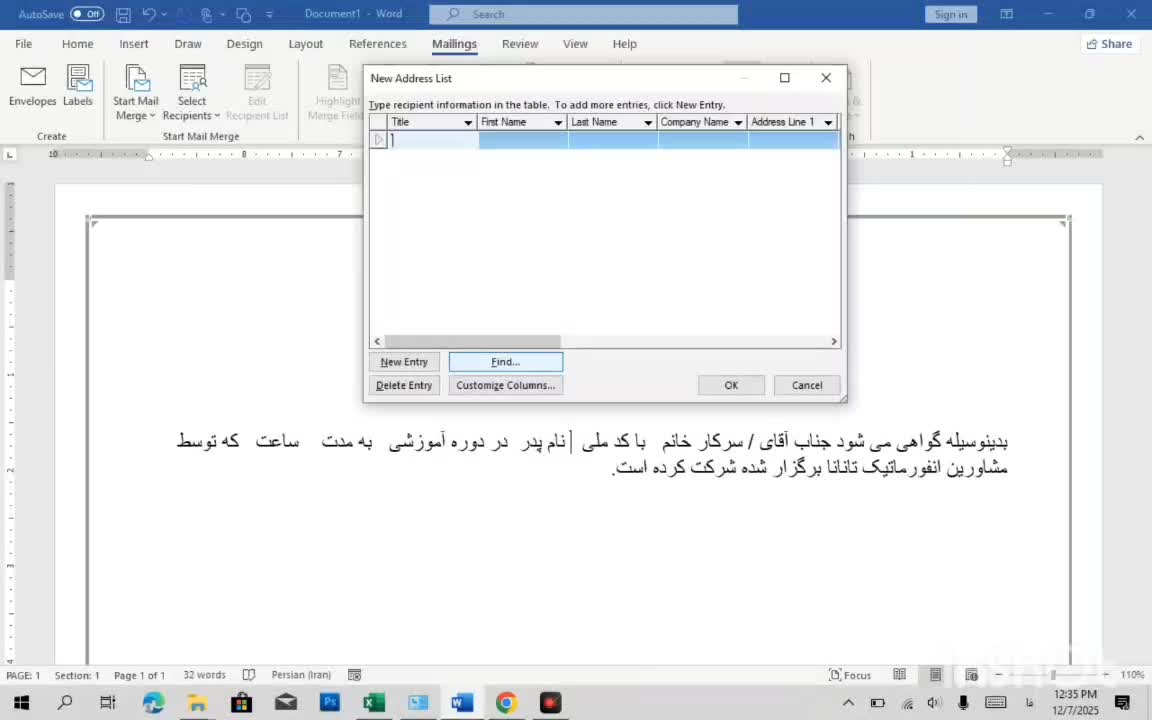The image size is (1152, 720).
Task: Click the New Entry button
Action: (x=403, y=361)
